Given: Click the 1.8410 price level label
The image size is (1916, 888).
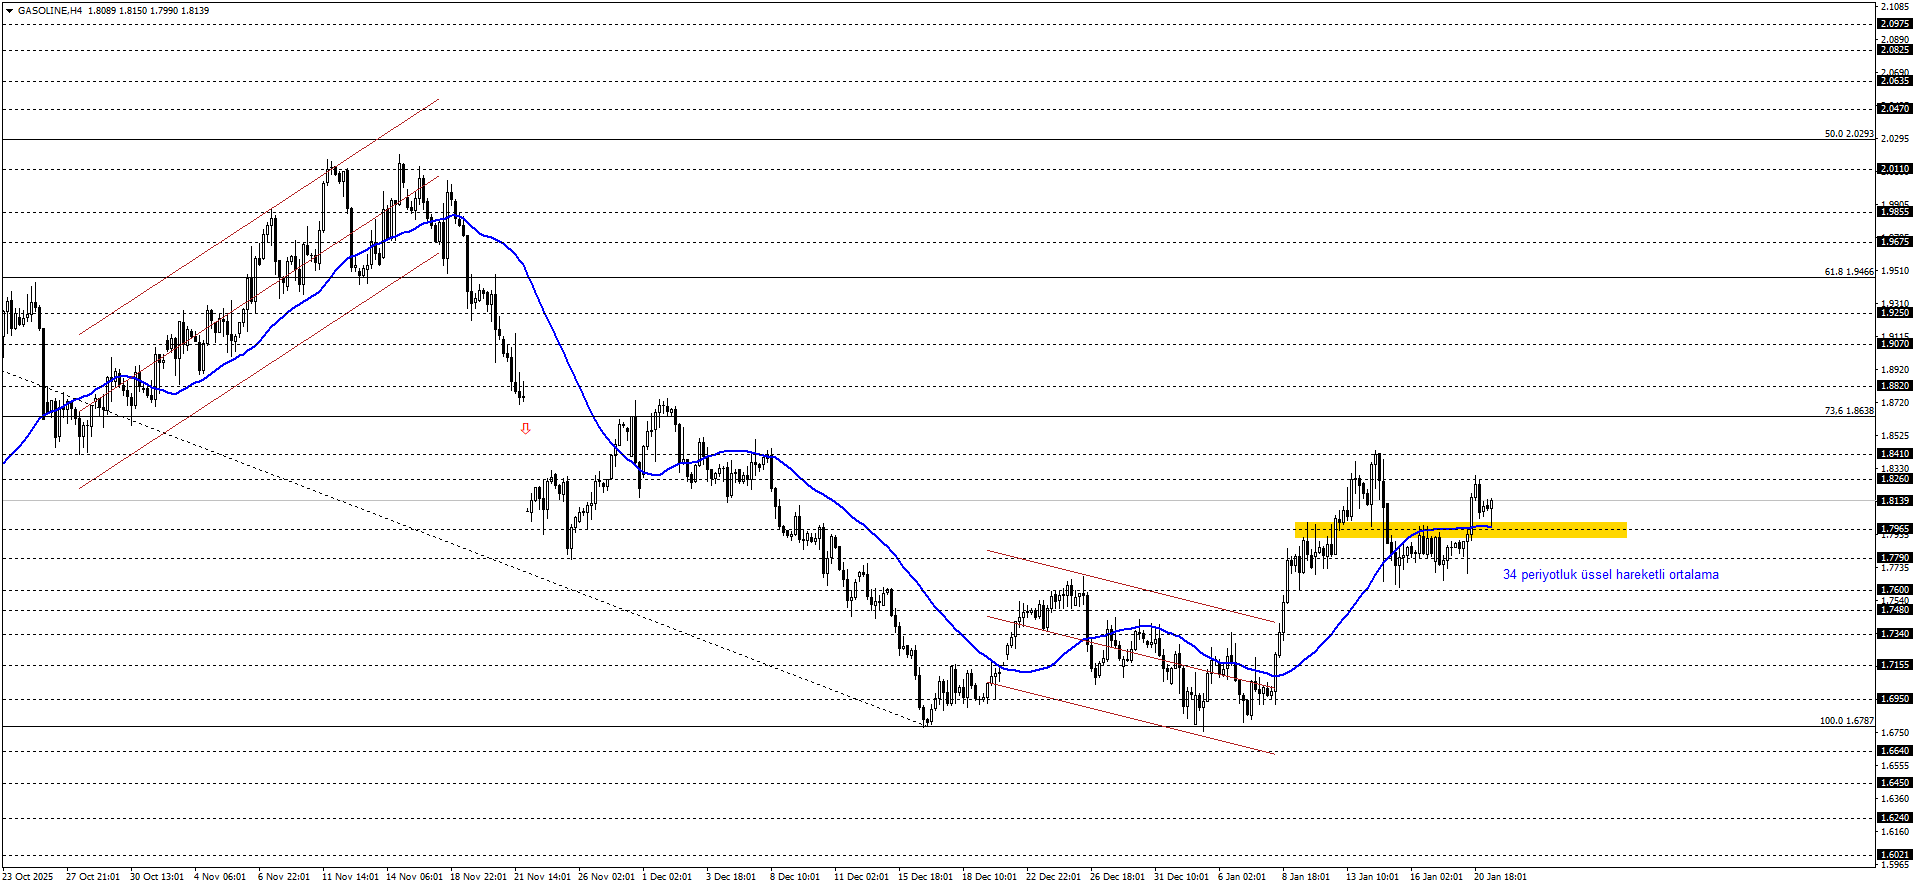Looking at the screenshot, I should coord(1895,454).
